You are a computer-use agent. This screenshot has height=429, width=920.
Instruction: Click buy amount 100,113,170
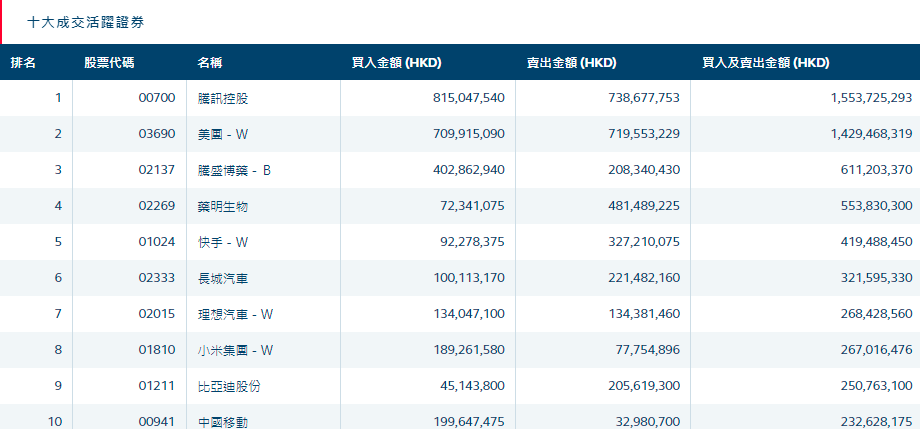(469, 278)
